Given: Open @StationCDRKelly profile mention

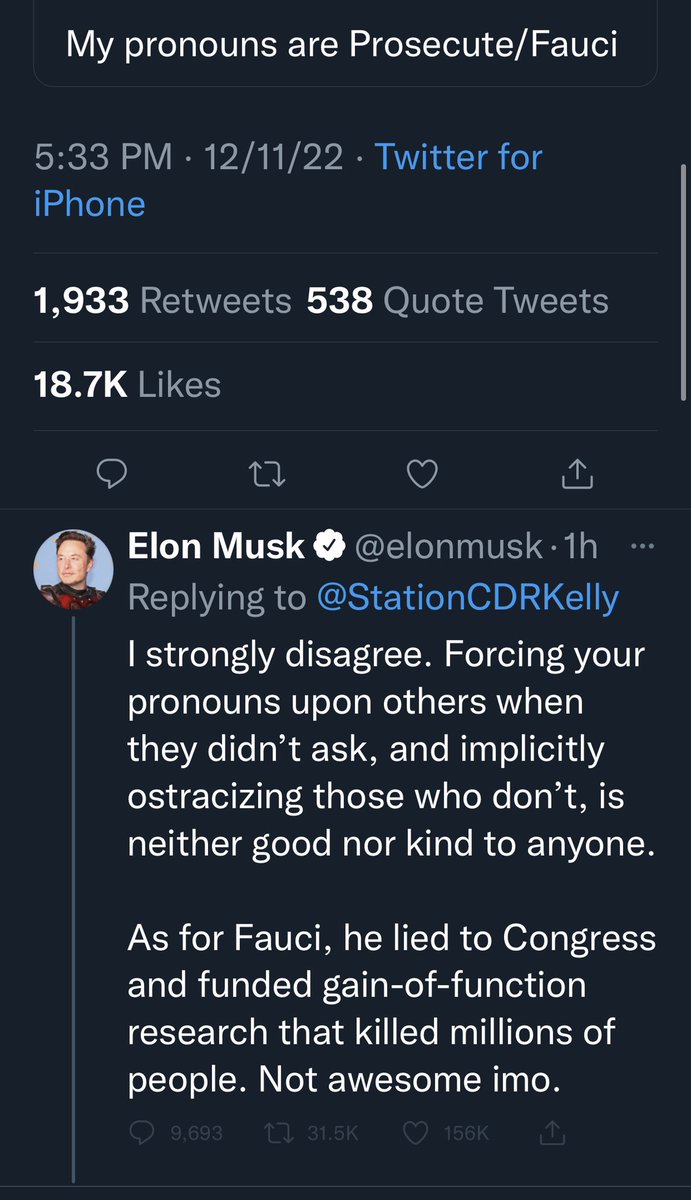Looking at the screenshot, I should click(467, 597).
